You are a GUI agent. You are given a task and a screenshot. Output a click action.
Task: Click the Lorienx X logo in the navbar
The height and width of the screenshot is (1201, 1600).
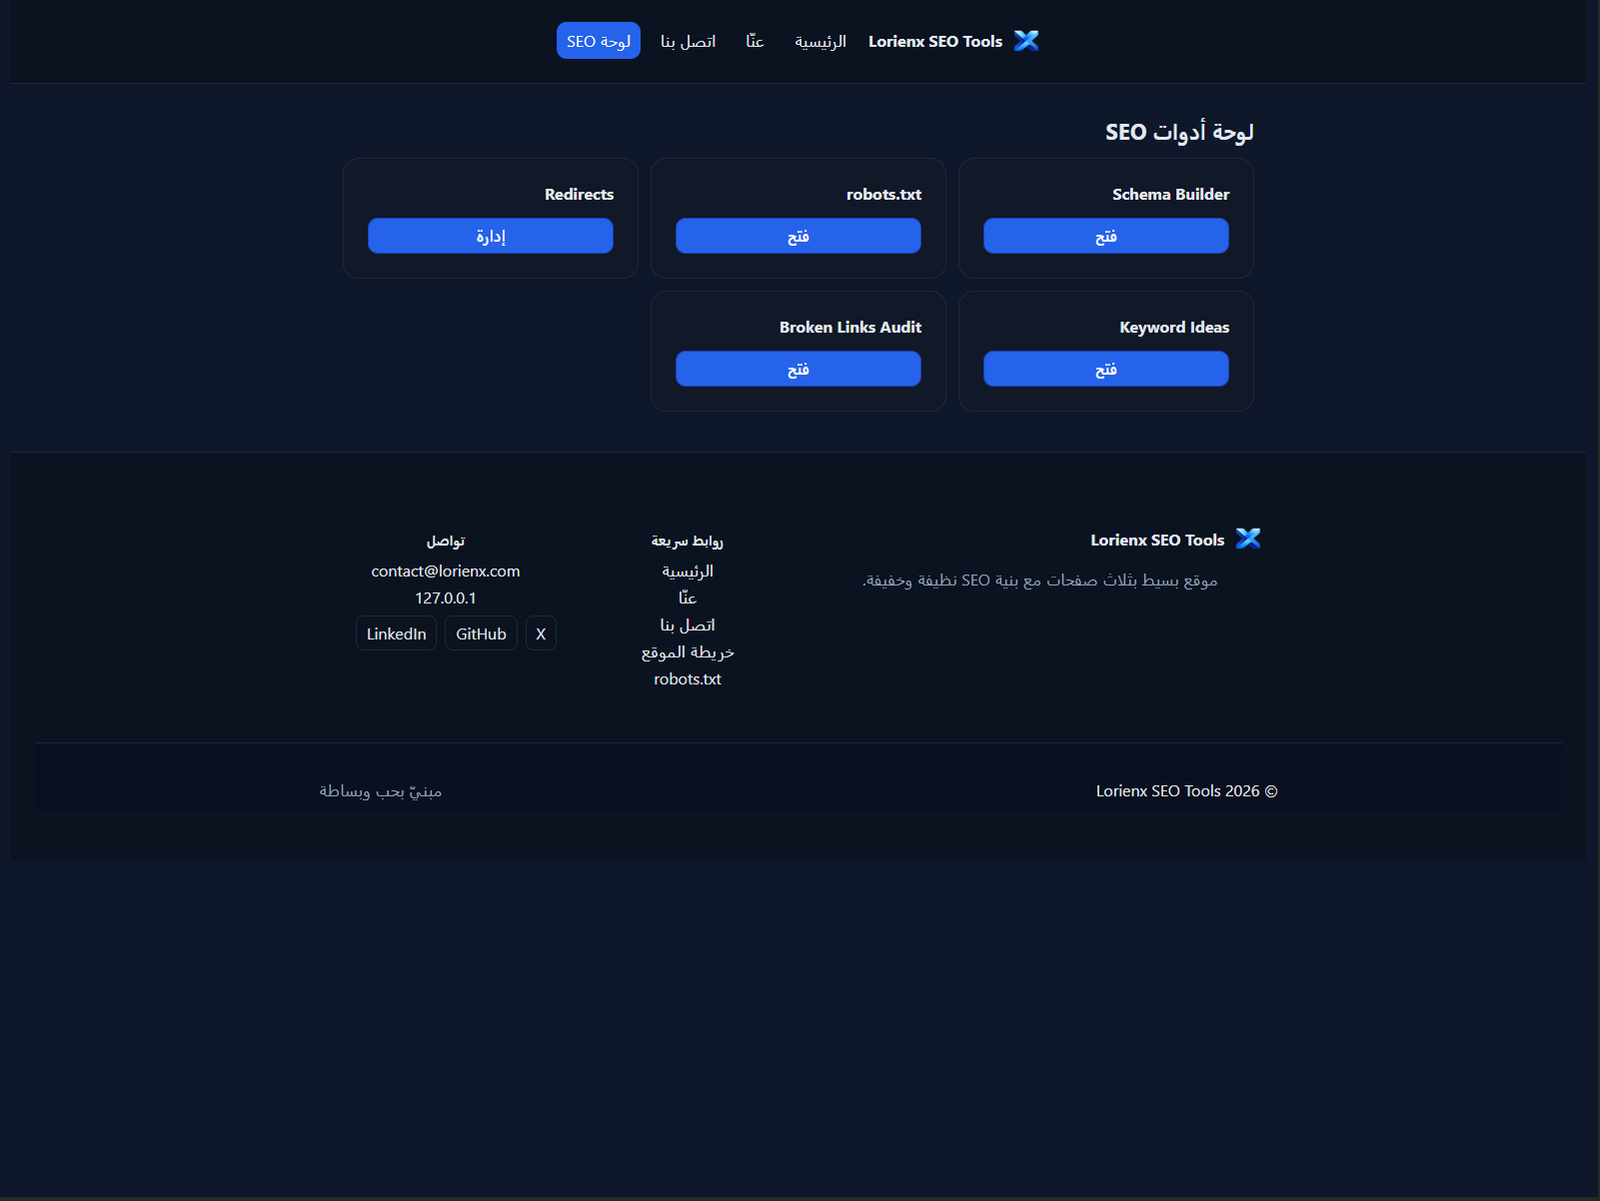(x=1026, y=41)
